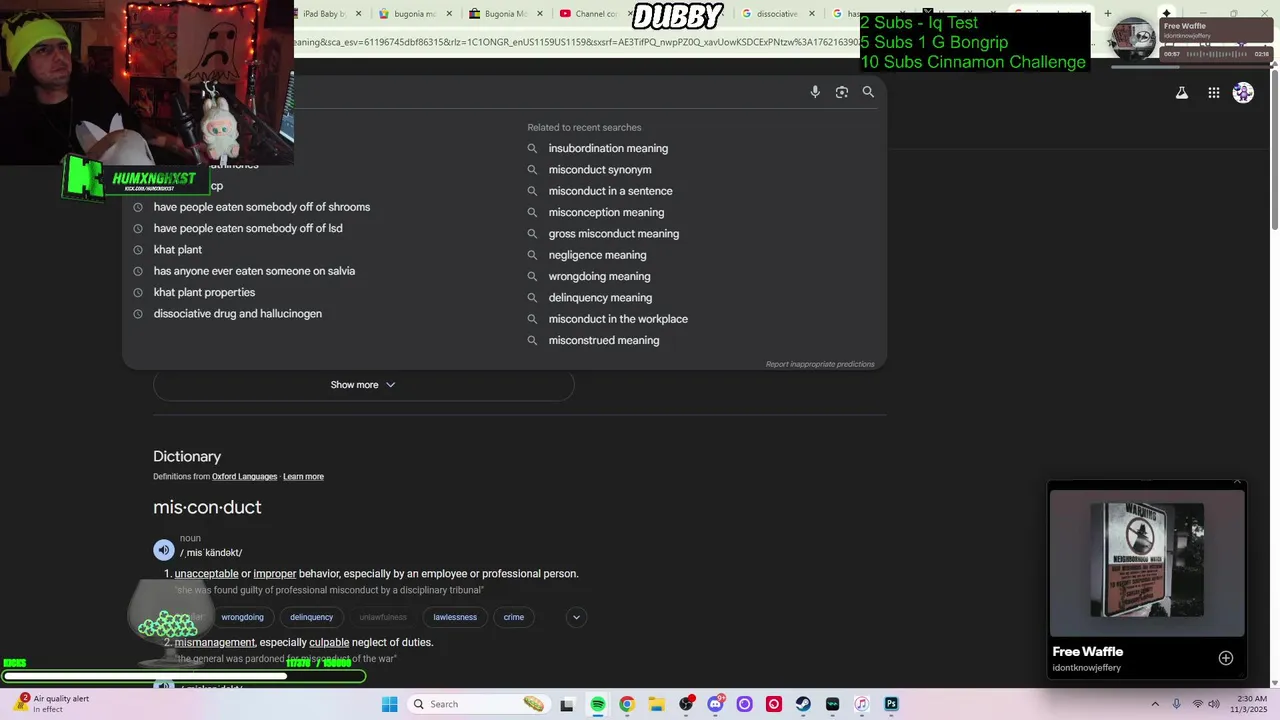Screen dimensions: 1280x720
Task: Click the mismanagement word link
Action: coord(215,642)
